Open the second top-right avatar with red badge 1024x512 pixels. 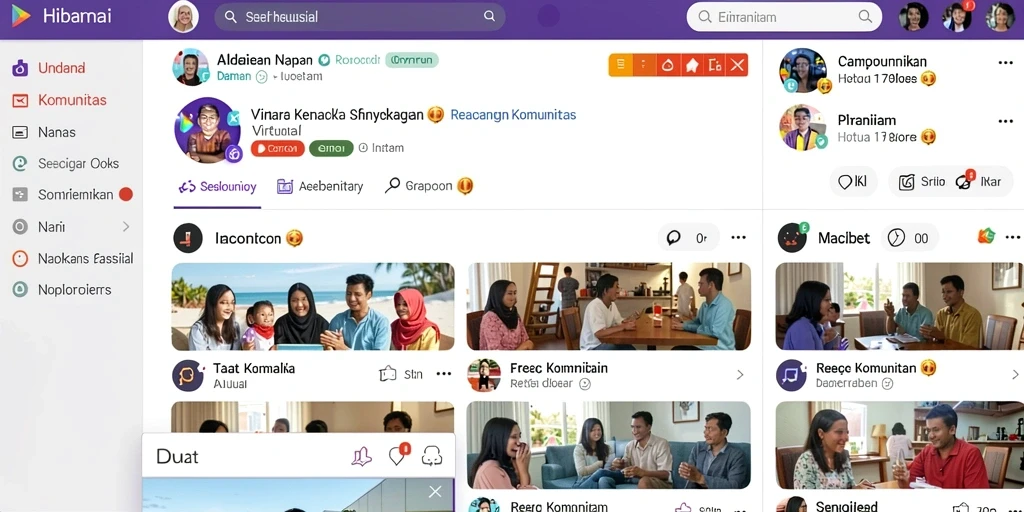(957, 17)
